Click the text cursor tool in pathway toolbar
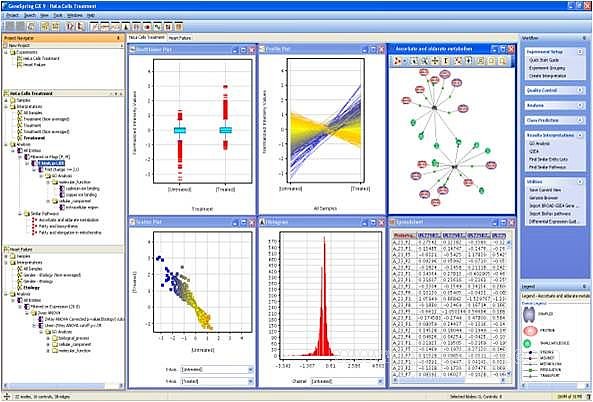593x402 pixels. point(446,61)
